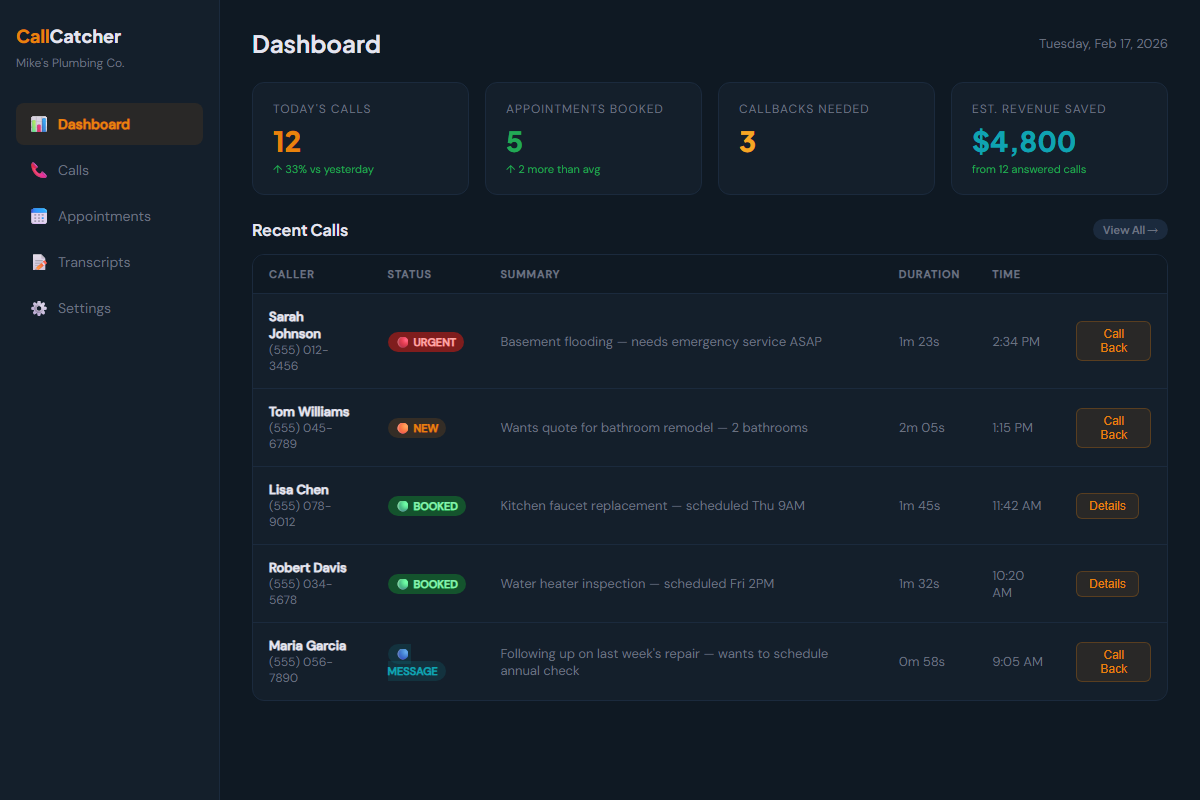Viewport: 1200px width, 800px height.
Task: Click the BOOKED badge on Lisa Chen's row
Action: click(427, 506)
